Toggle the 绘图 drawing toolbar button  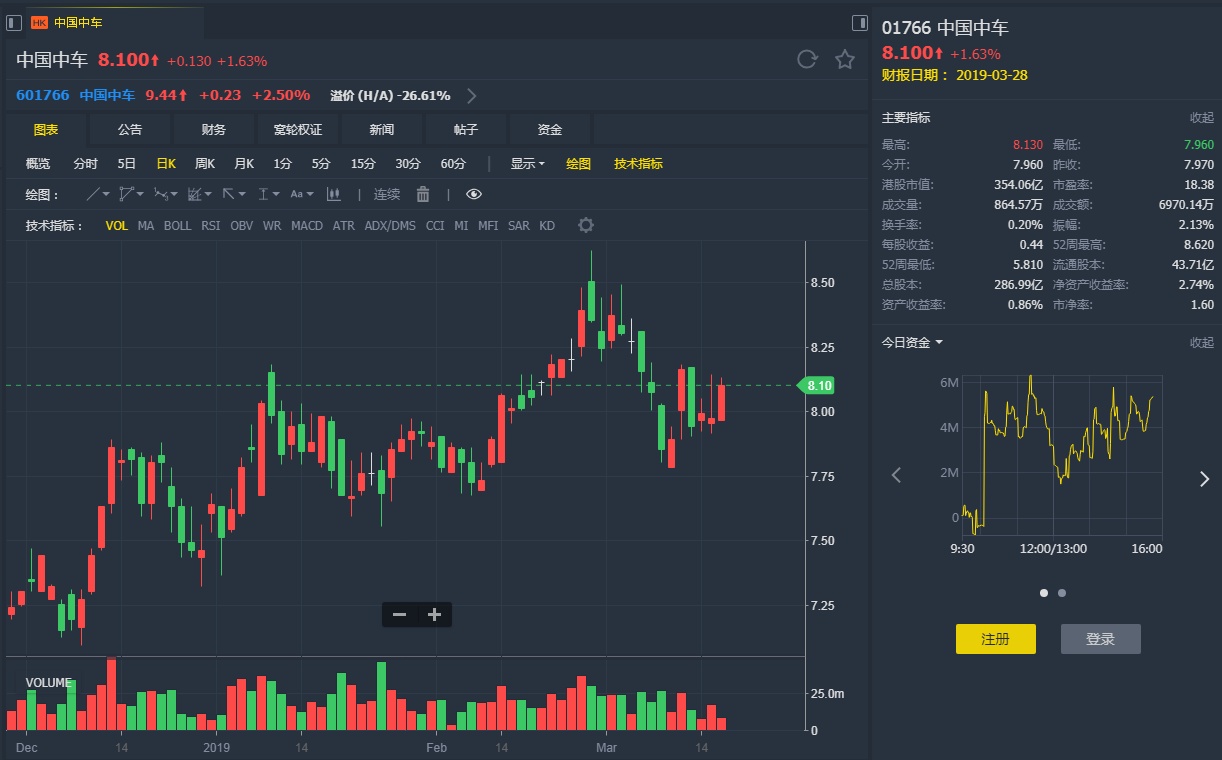pos(579,164)
